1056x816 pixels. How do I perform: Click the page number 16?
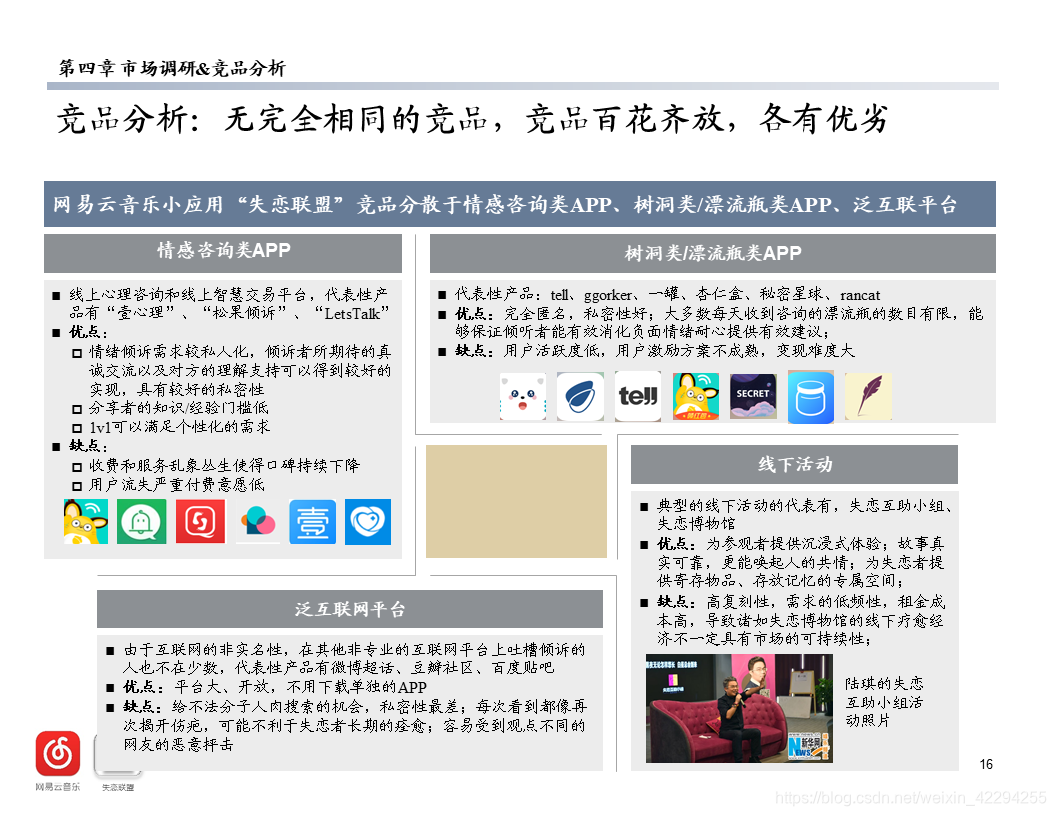pyautogui.click(x=986, y=764)
